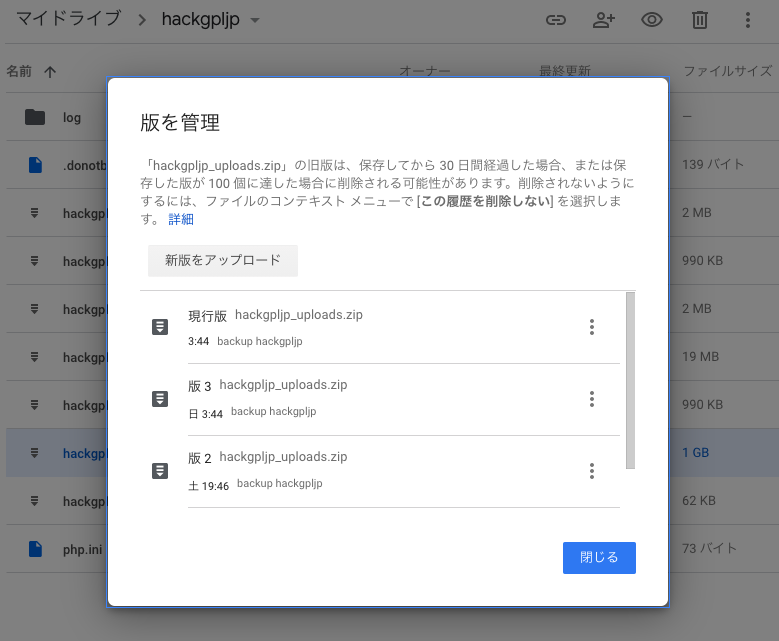The image size is (779, 641).
Task: Select the 現行版 file icon
Action: click(x=159, y=327)
